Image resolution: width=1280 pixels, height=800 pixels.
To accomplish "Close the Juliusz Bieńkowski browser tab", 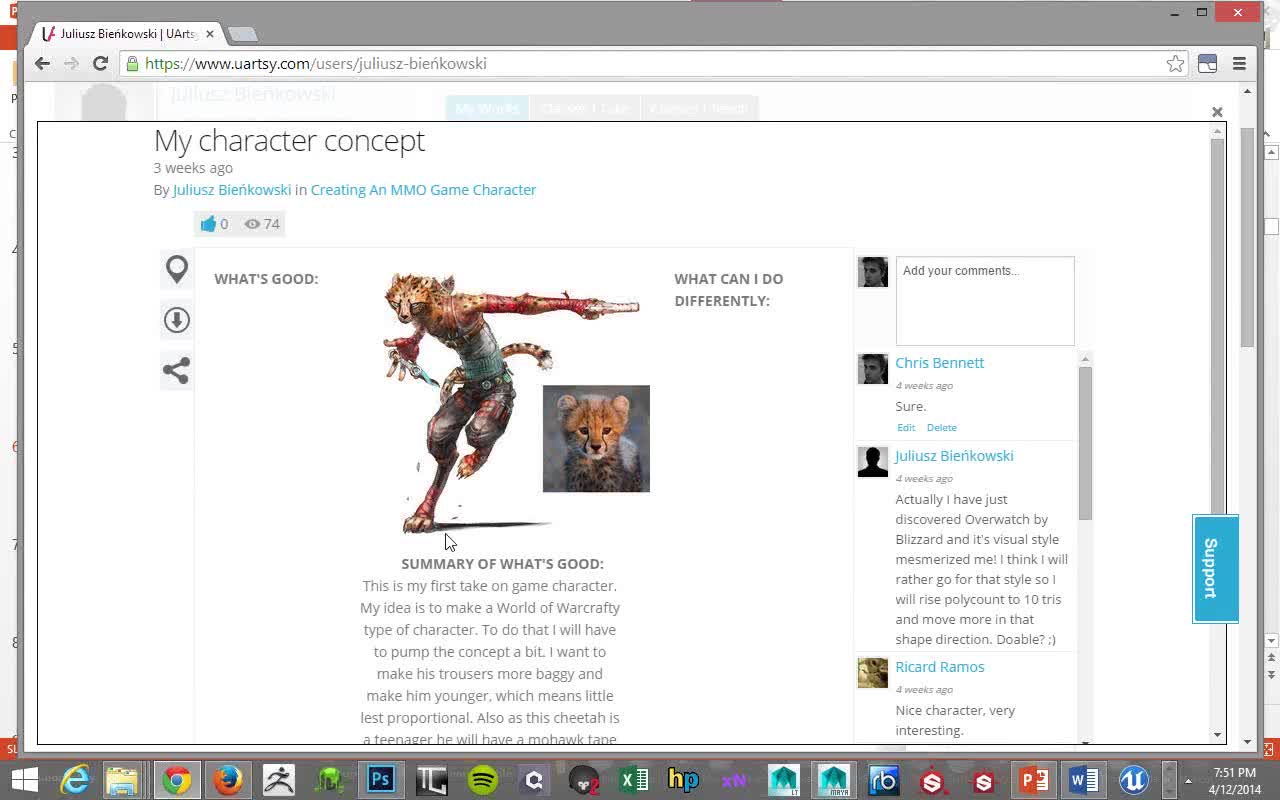I will [x=210, y=34].
